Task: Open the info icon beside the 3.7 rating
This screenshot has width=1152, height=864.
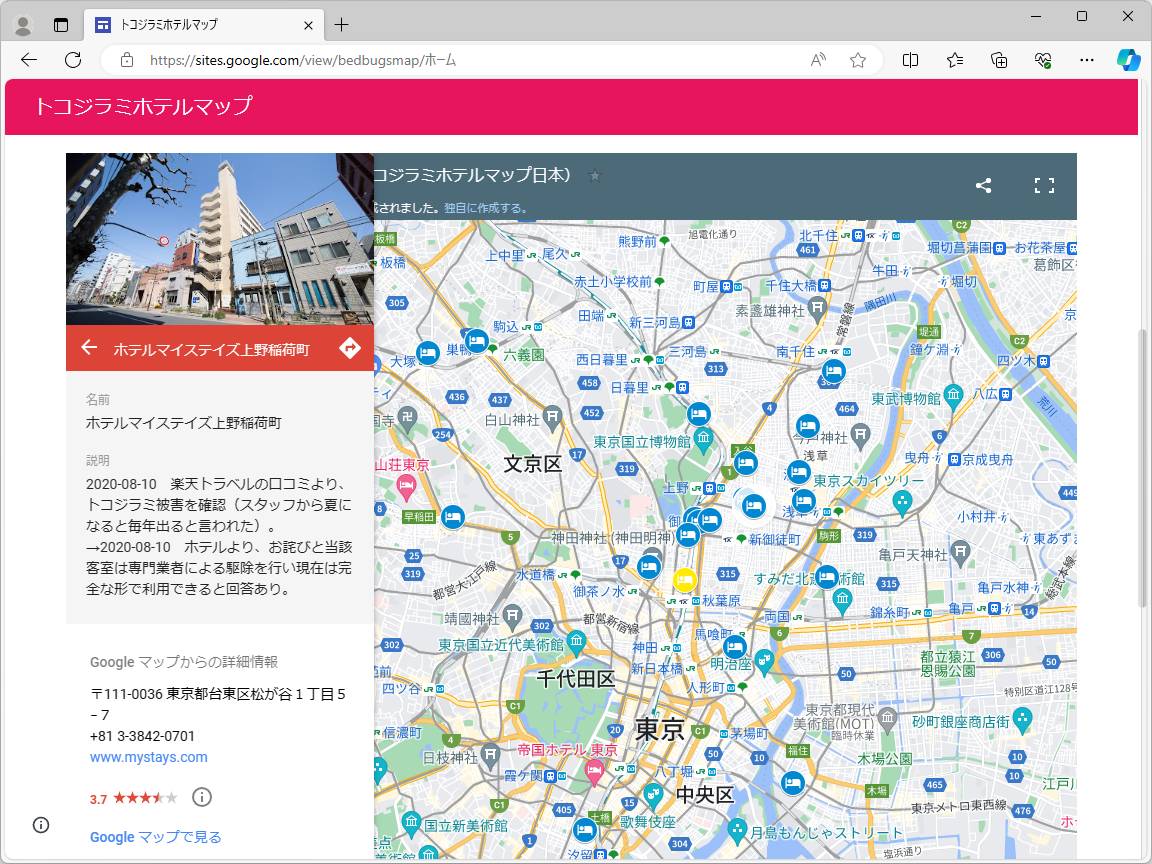Action: coord(201,797)
